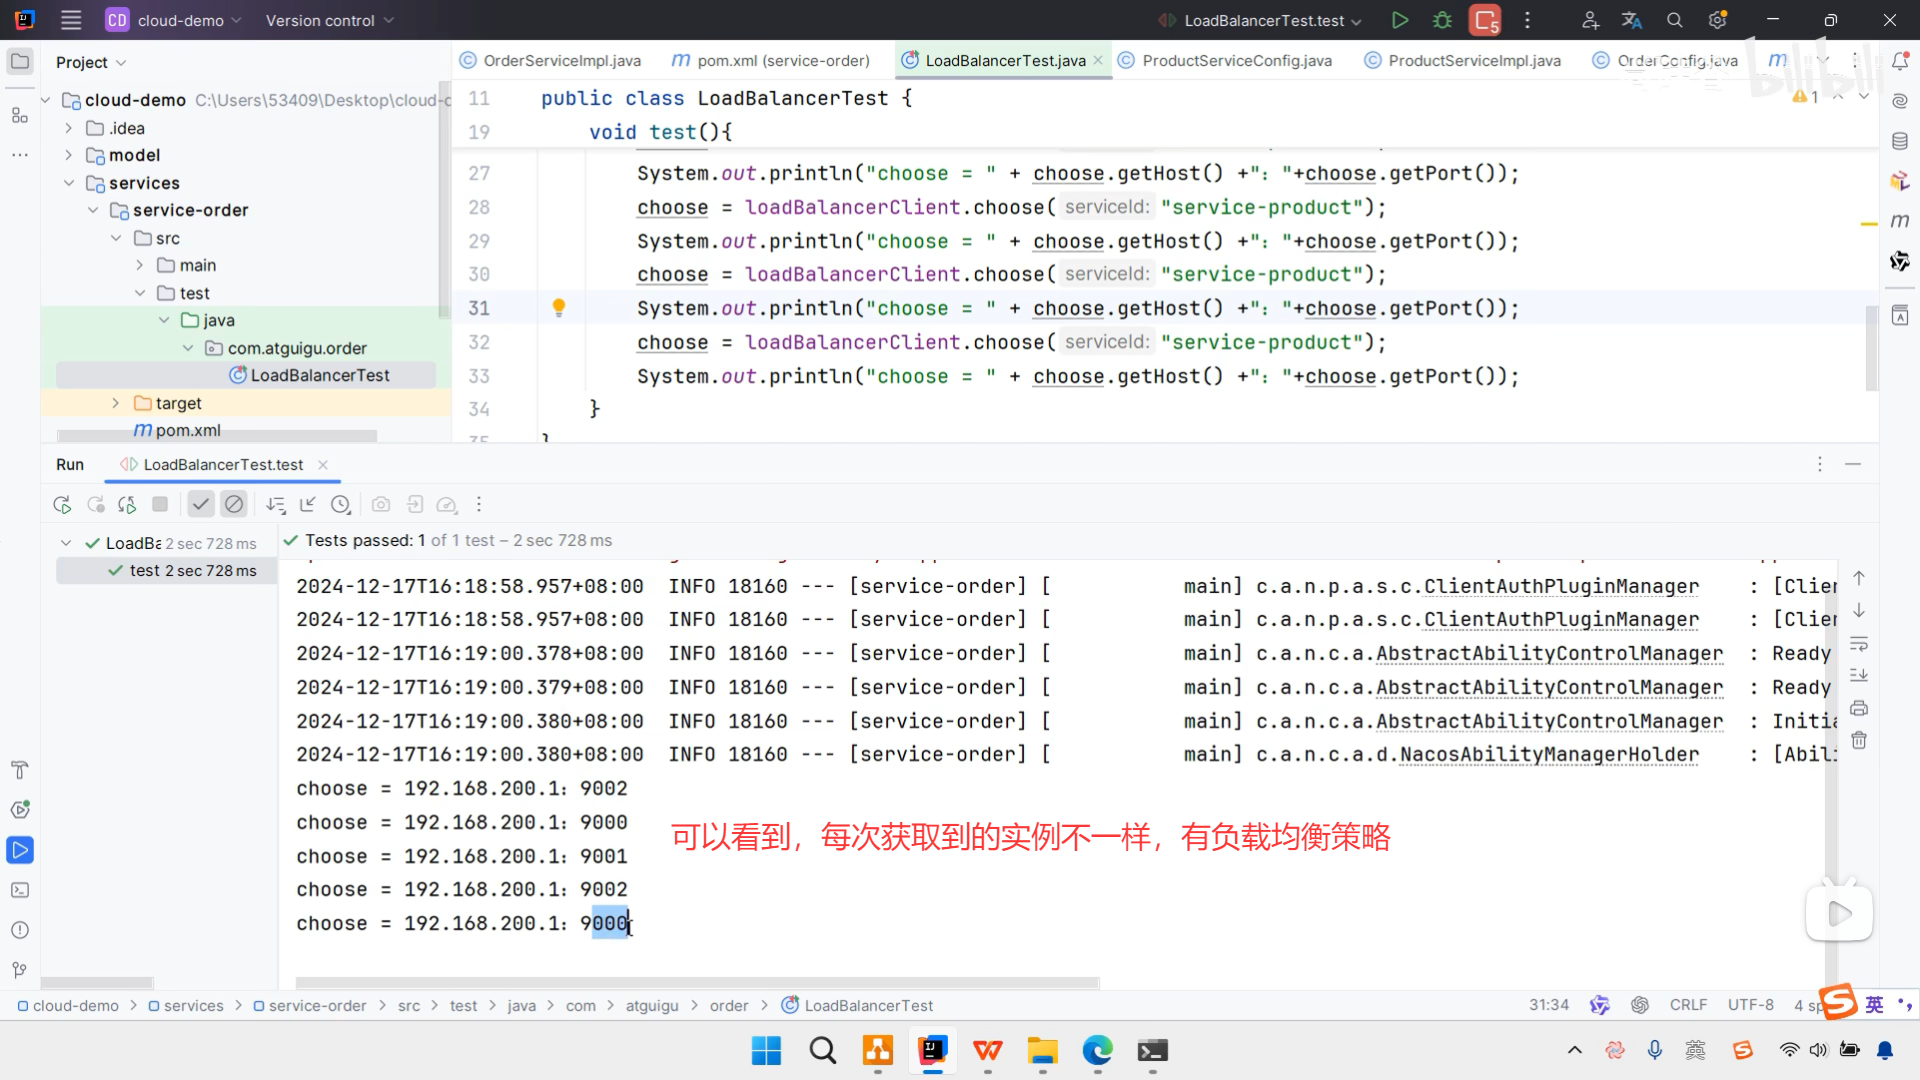The width and height of the screenshot is (1920, 1080).
Task: Open test history clock icon
Action: [x=341, y=505]
